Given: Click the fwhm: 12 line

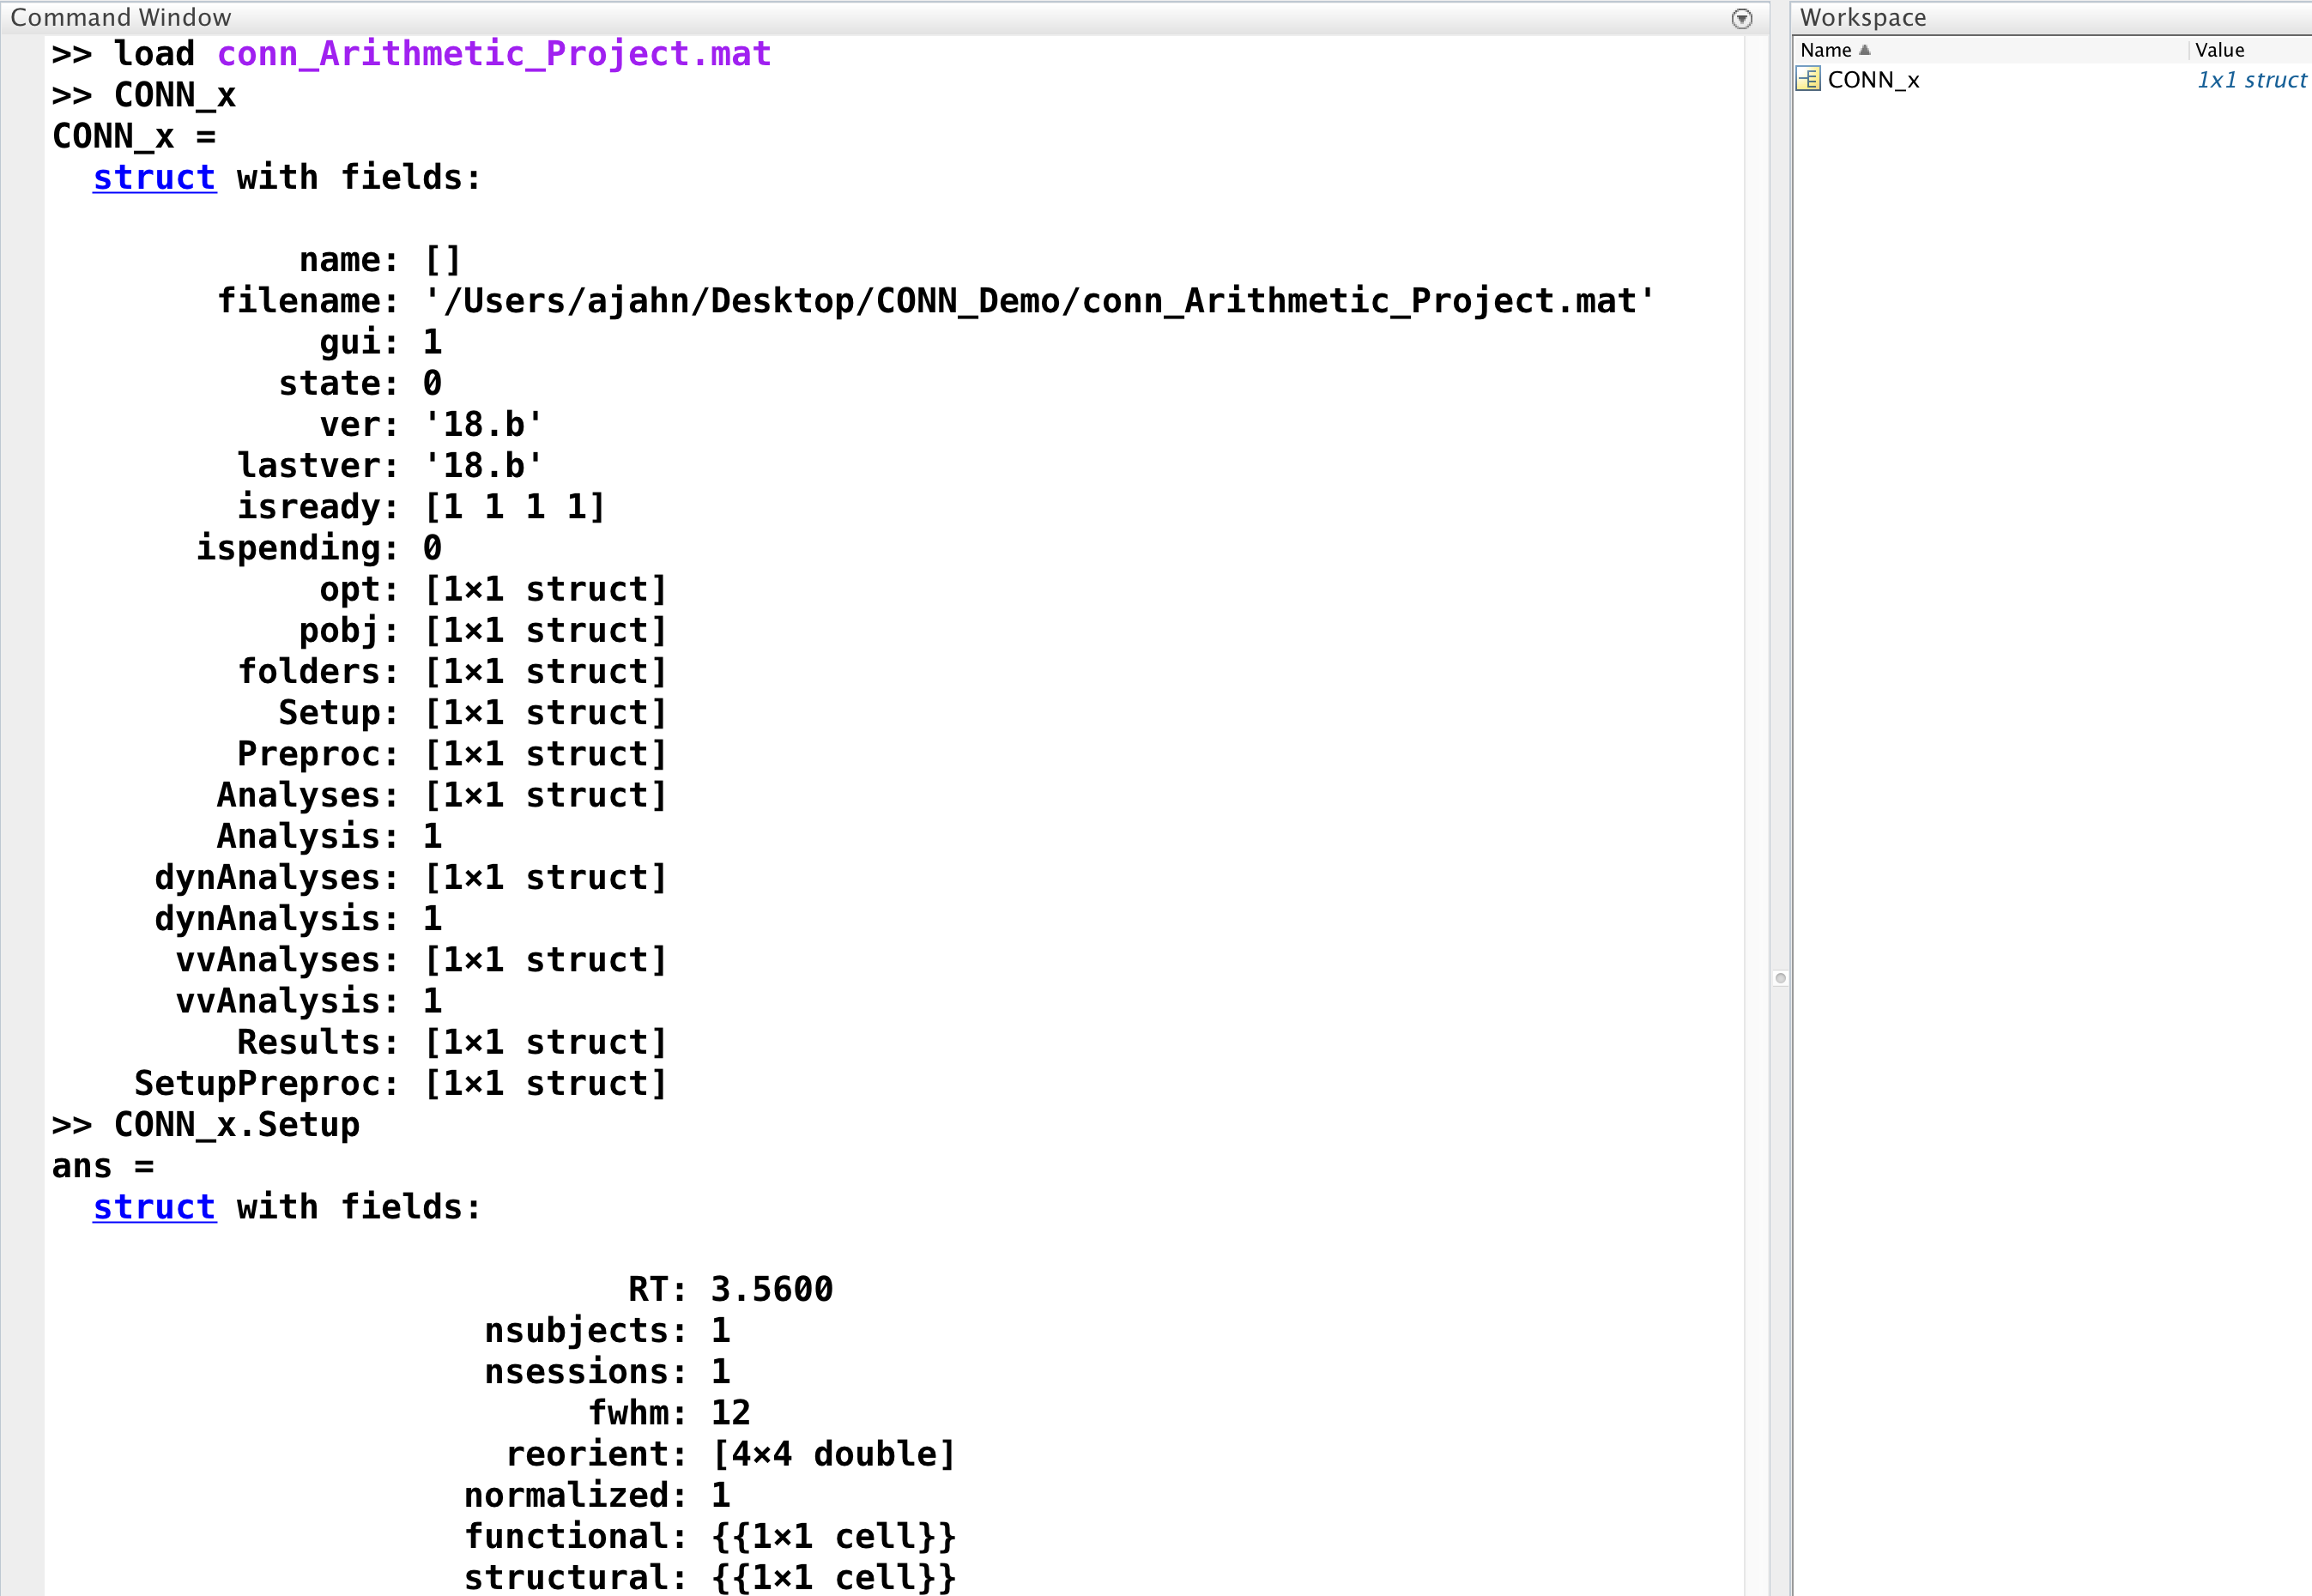Looking at the screenshot, I should coord(669,1413).
